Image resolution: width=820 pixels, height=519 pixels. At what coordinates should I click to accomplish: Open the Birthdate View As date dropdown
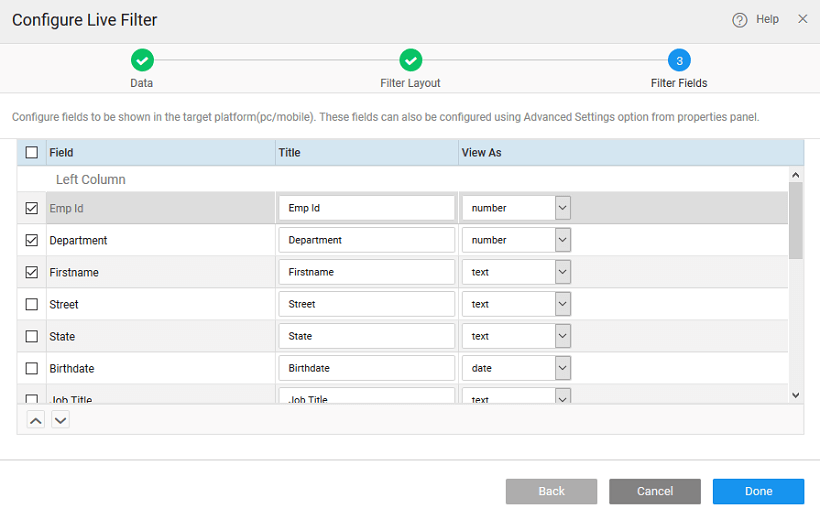pyautogui.click(x=562, y=368)
